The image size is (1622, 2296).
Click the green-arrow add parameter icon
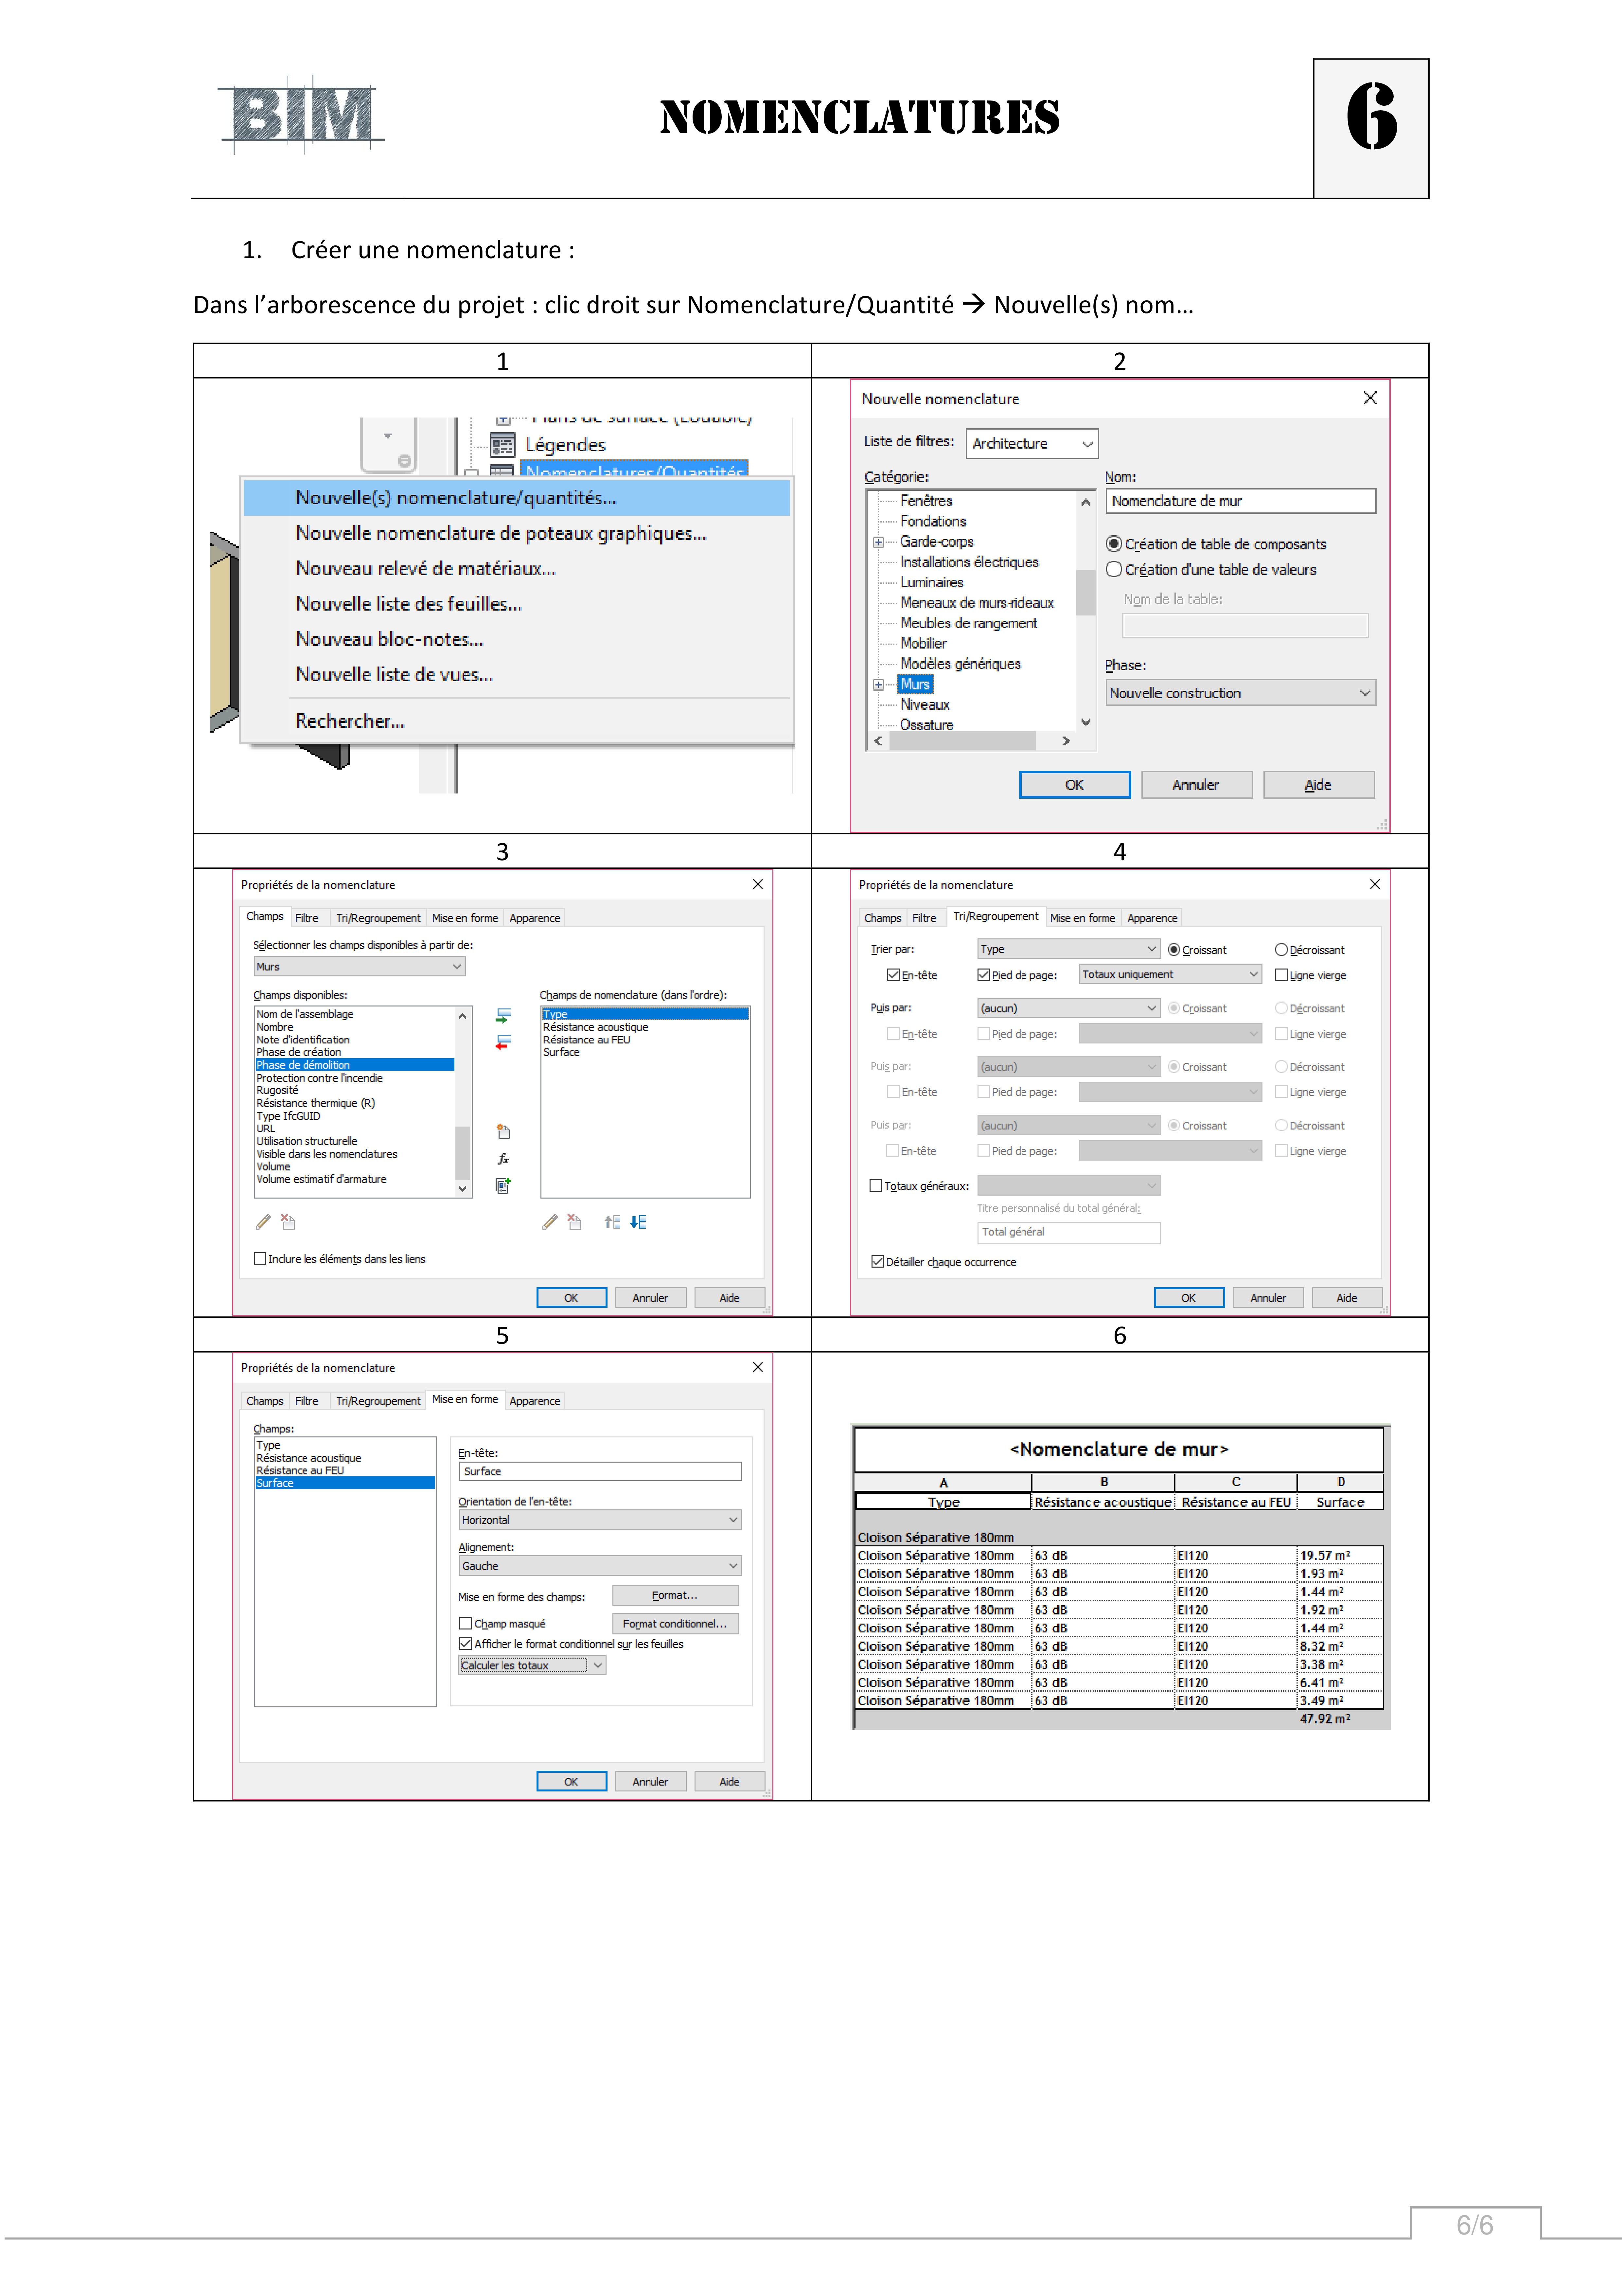point(503,1016)
